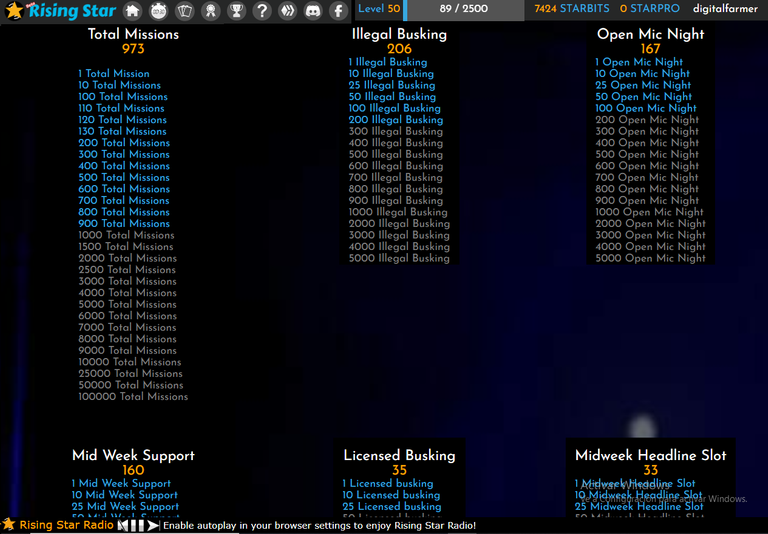Click the enable autoplay radio message
This screenshot has width=768, height=534.
point(319,526)
